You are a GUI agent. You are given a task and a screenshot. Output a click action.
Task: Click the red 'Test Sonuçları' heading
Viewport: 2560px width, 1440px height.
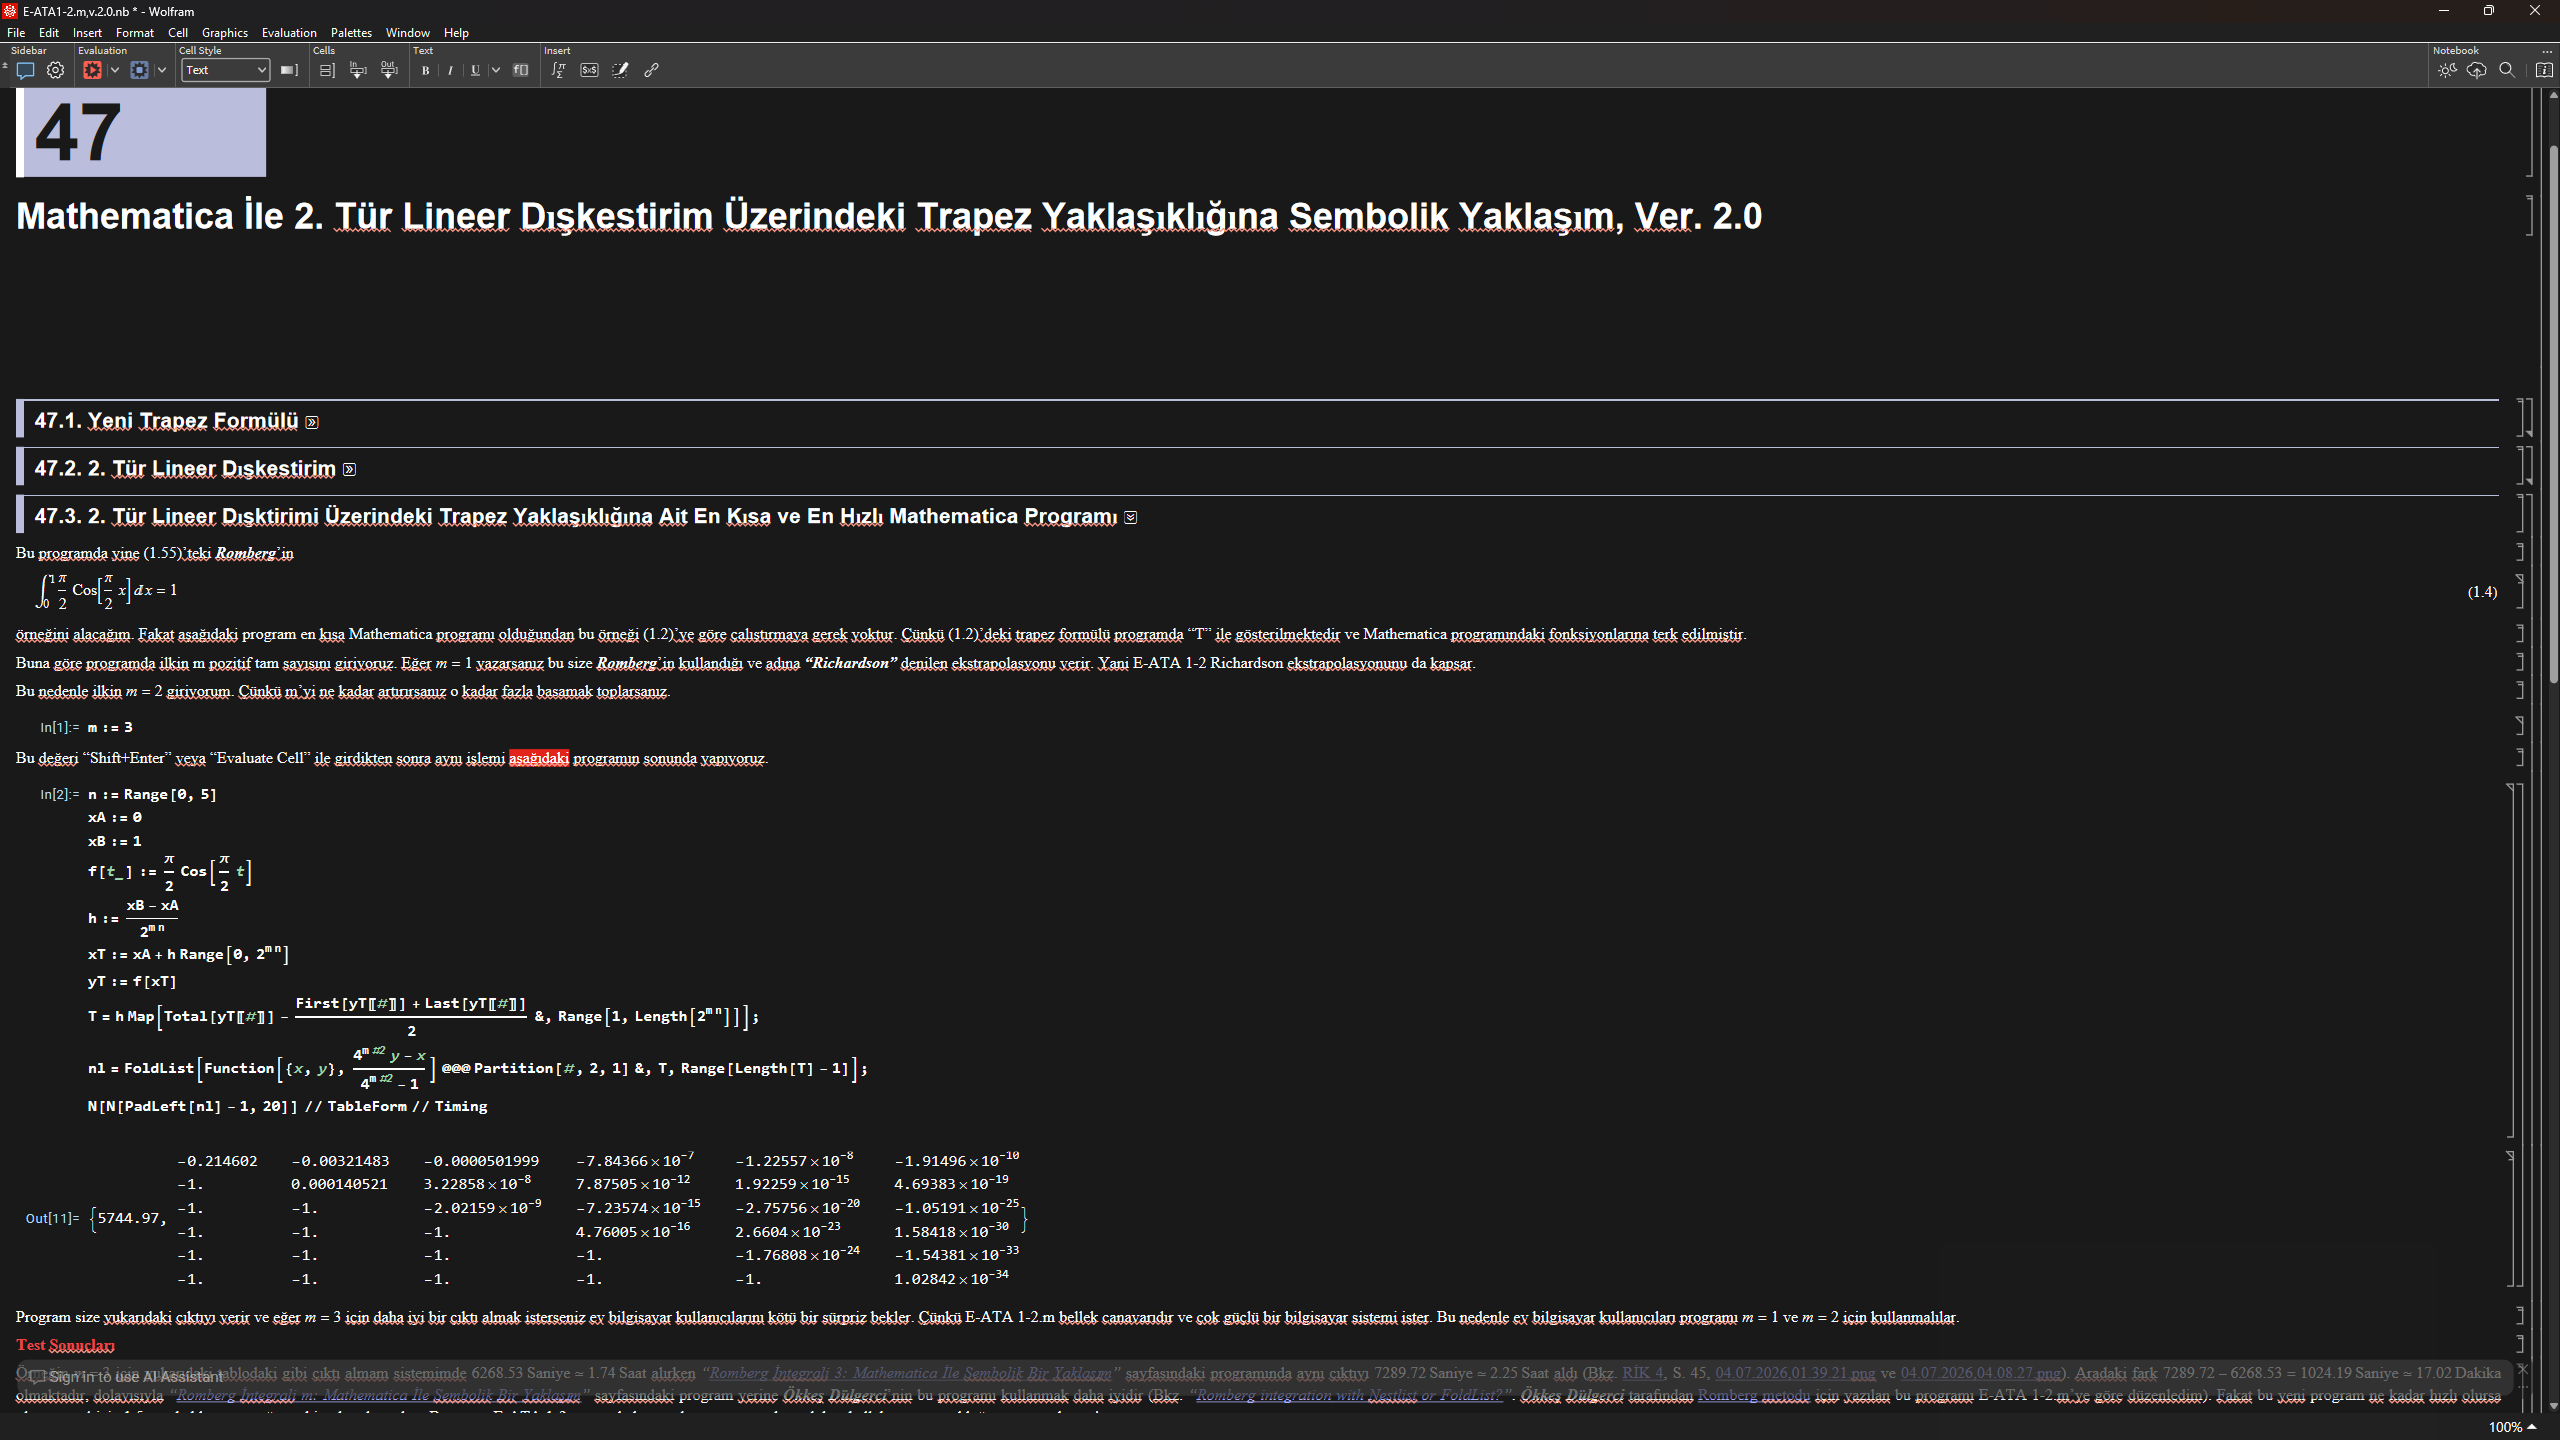65,1345
